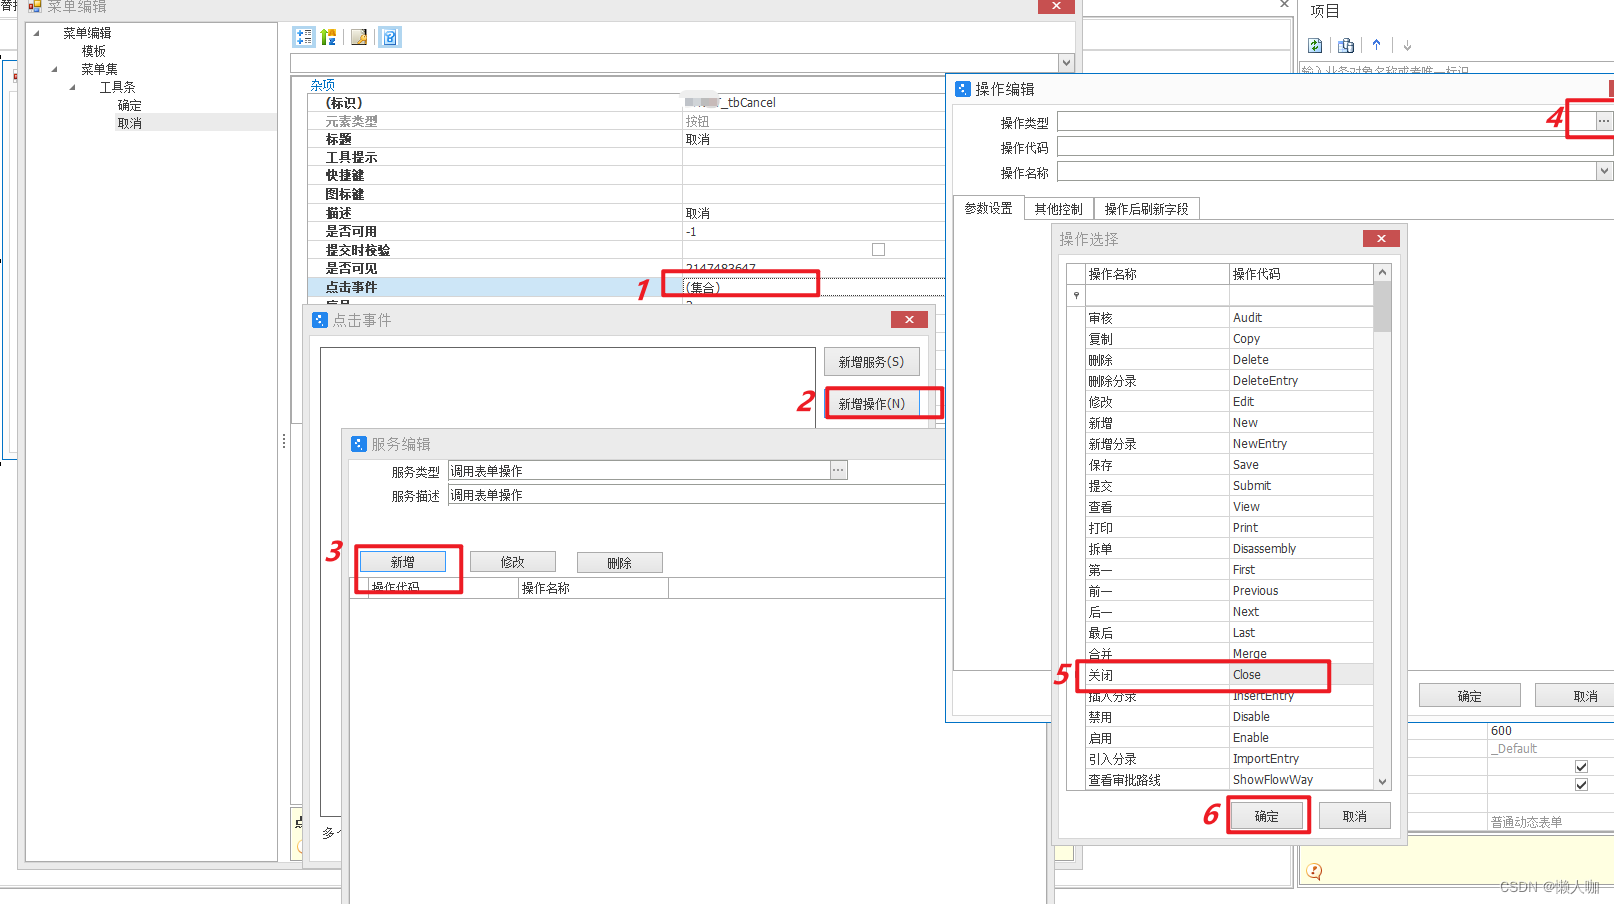Select the 查看审批路线 ShowFlowWay row
The width and height of the screenshot is (1614, 904).
(x=1229, y=779)
